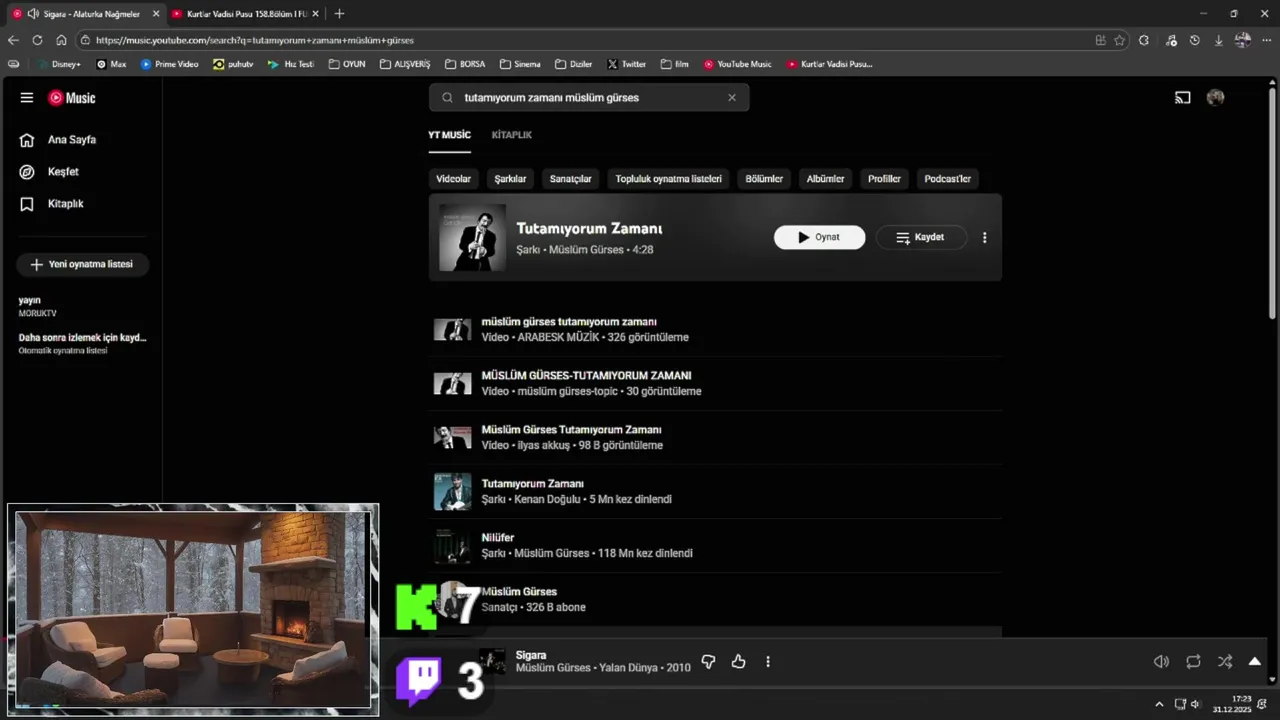This screenshot has width=1280, height=720.
Task: Reload the browser page
Action: [x=37, y=40]
